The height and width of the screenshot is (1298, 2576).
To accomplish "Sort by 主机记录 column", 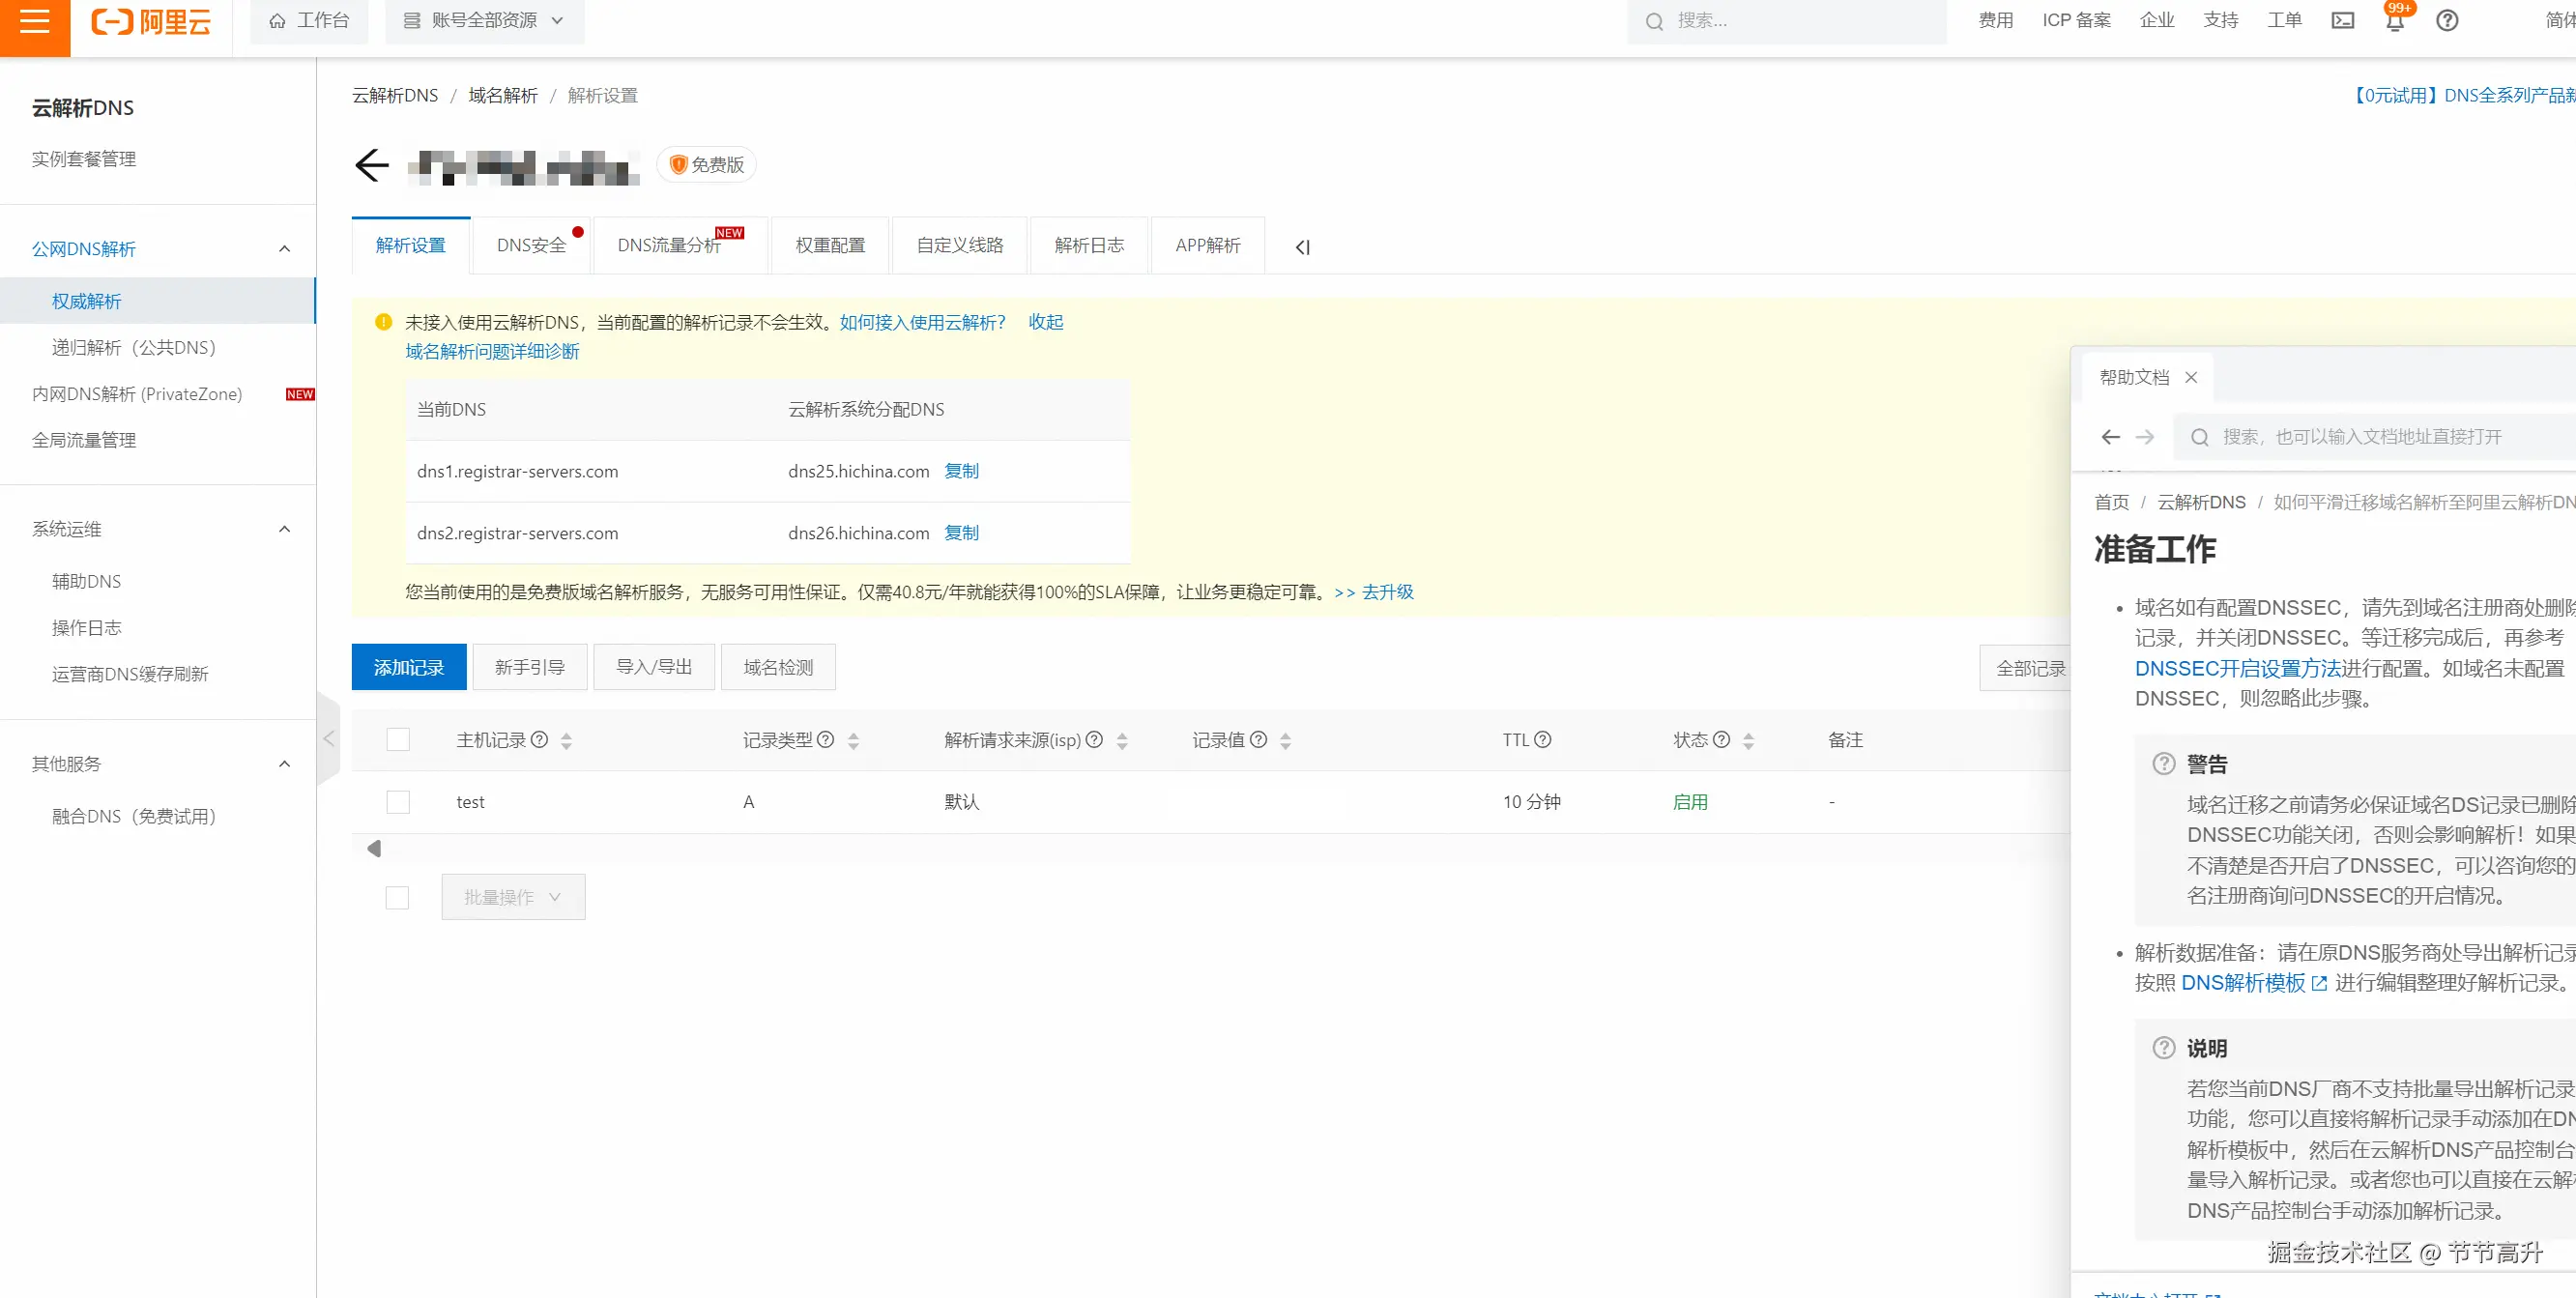I will pos(567,741).
